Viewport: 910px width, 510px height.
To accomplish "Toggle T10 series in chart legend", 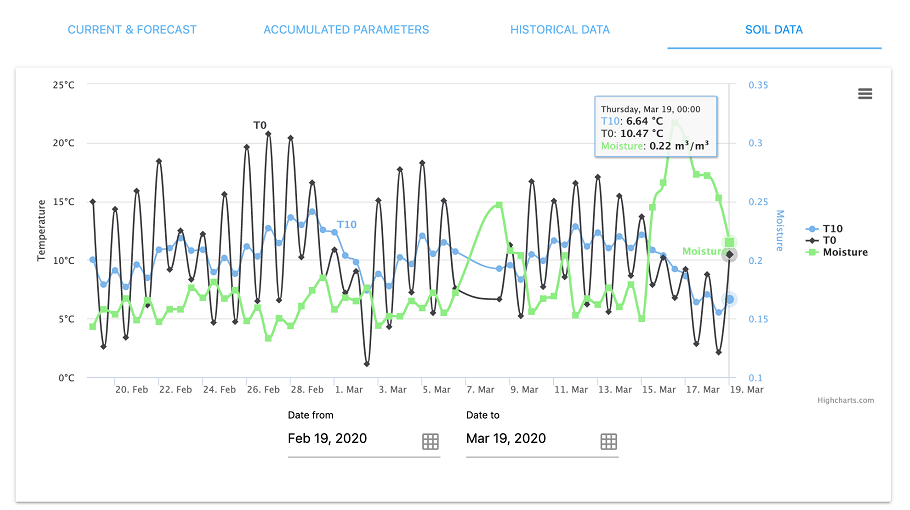I will [x=824, y=229].
